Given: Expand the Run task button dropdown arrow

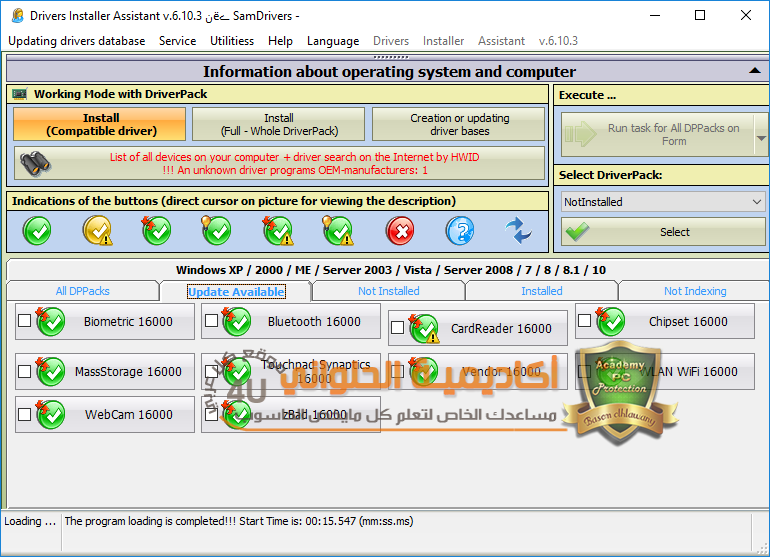Looking at the screenshot, I should pos(761,135).
